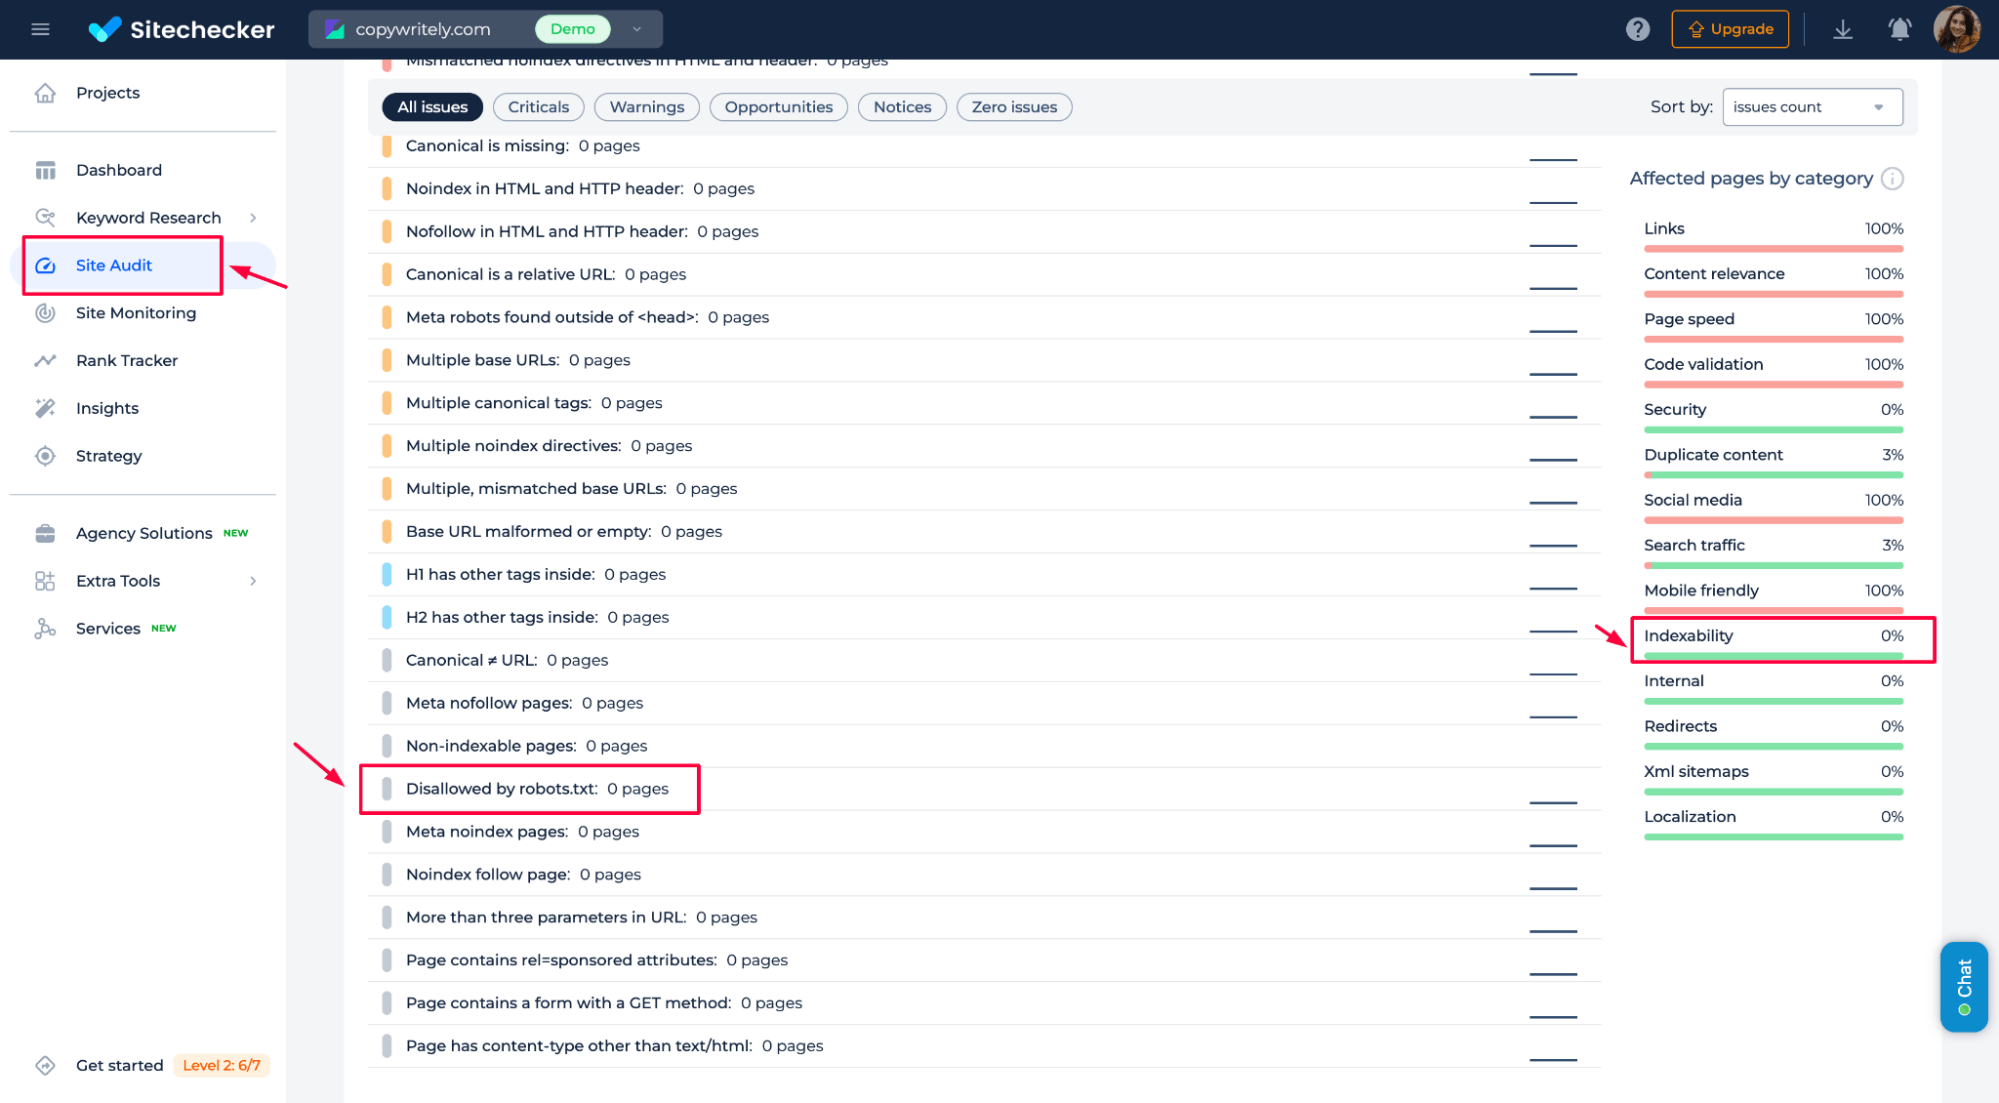Open the notifications bell
Screen dimensions: 1999x1103
(x=1899, y=29)
